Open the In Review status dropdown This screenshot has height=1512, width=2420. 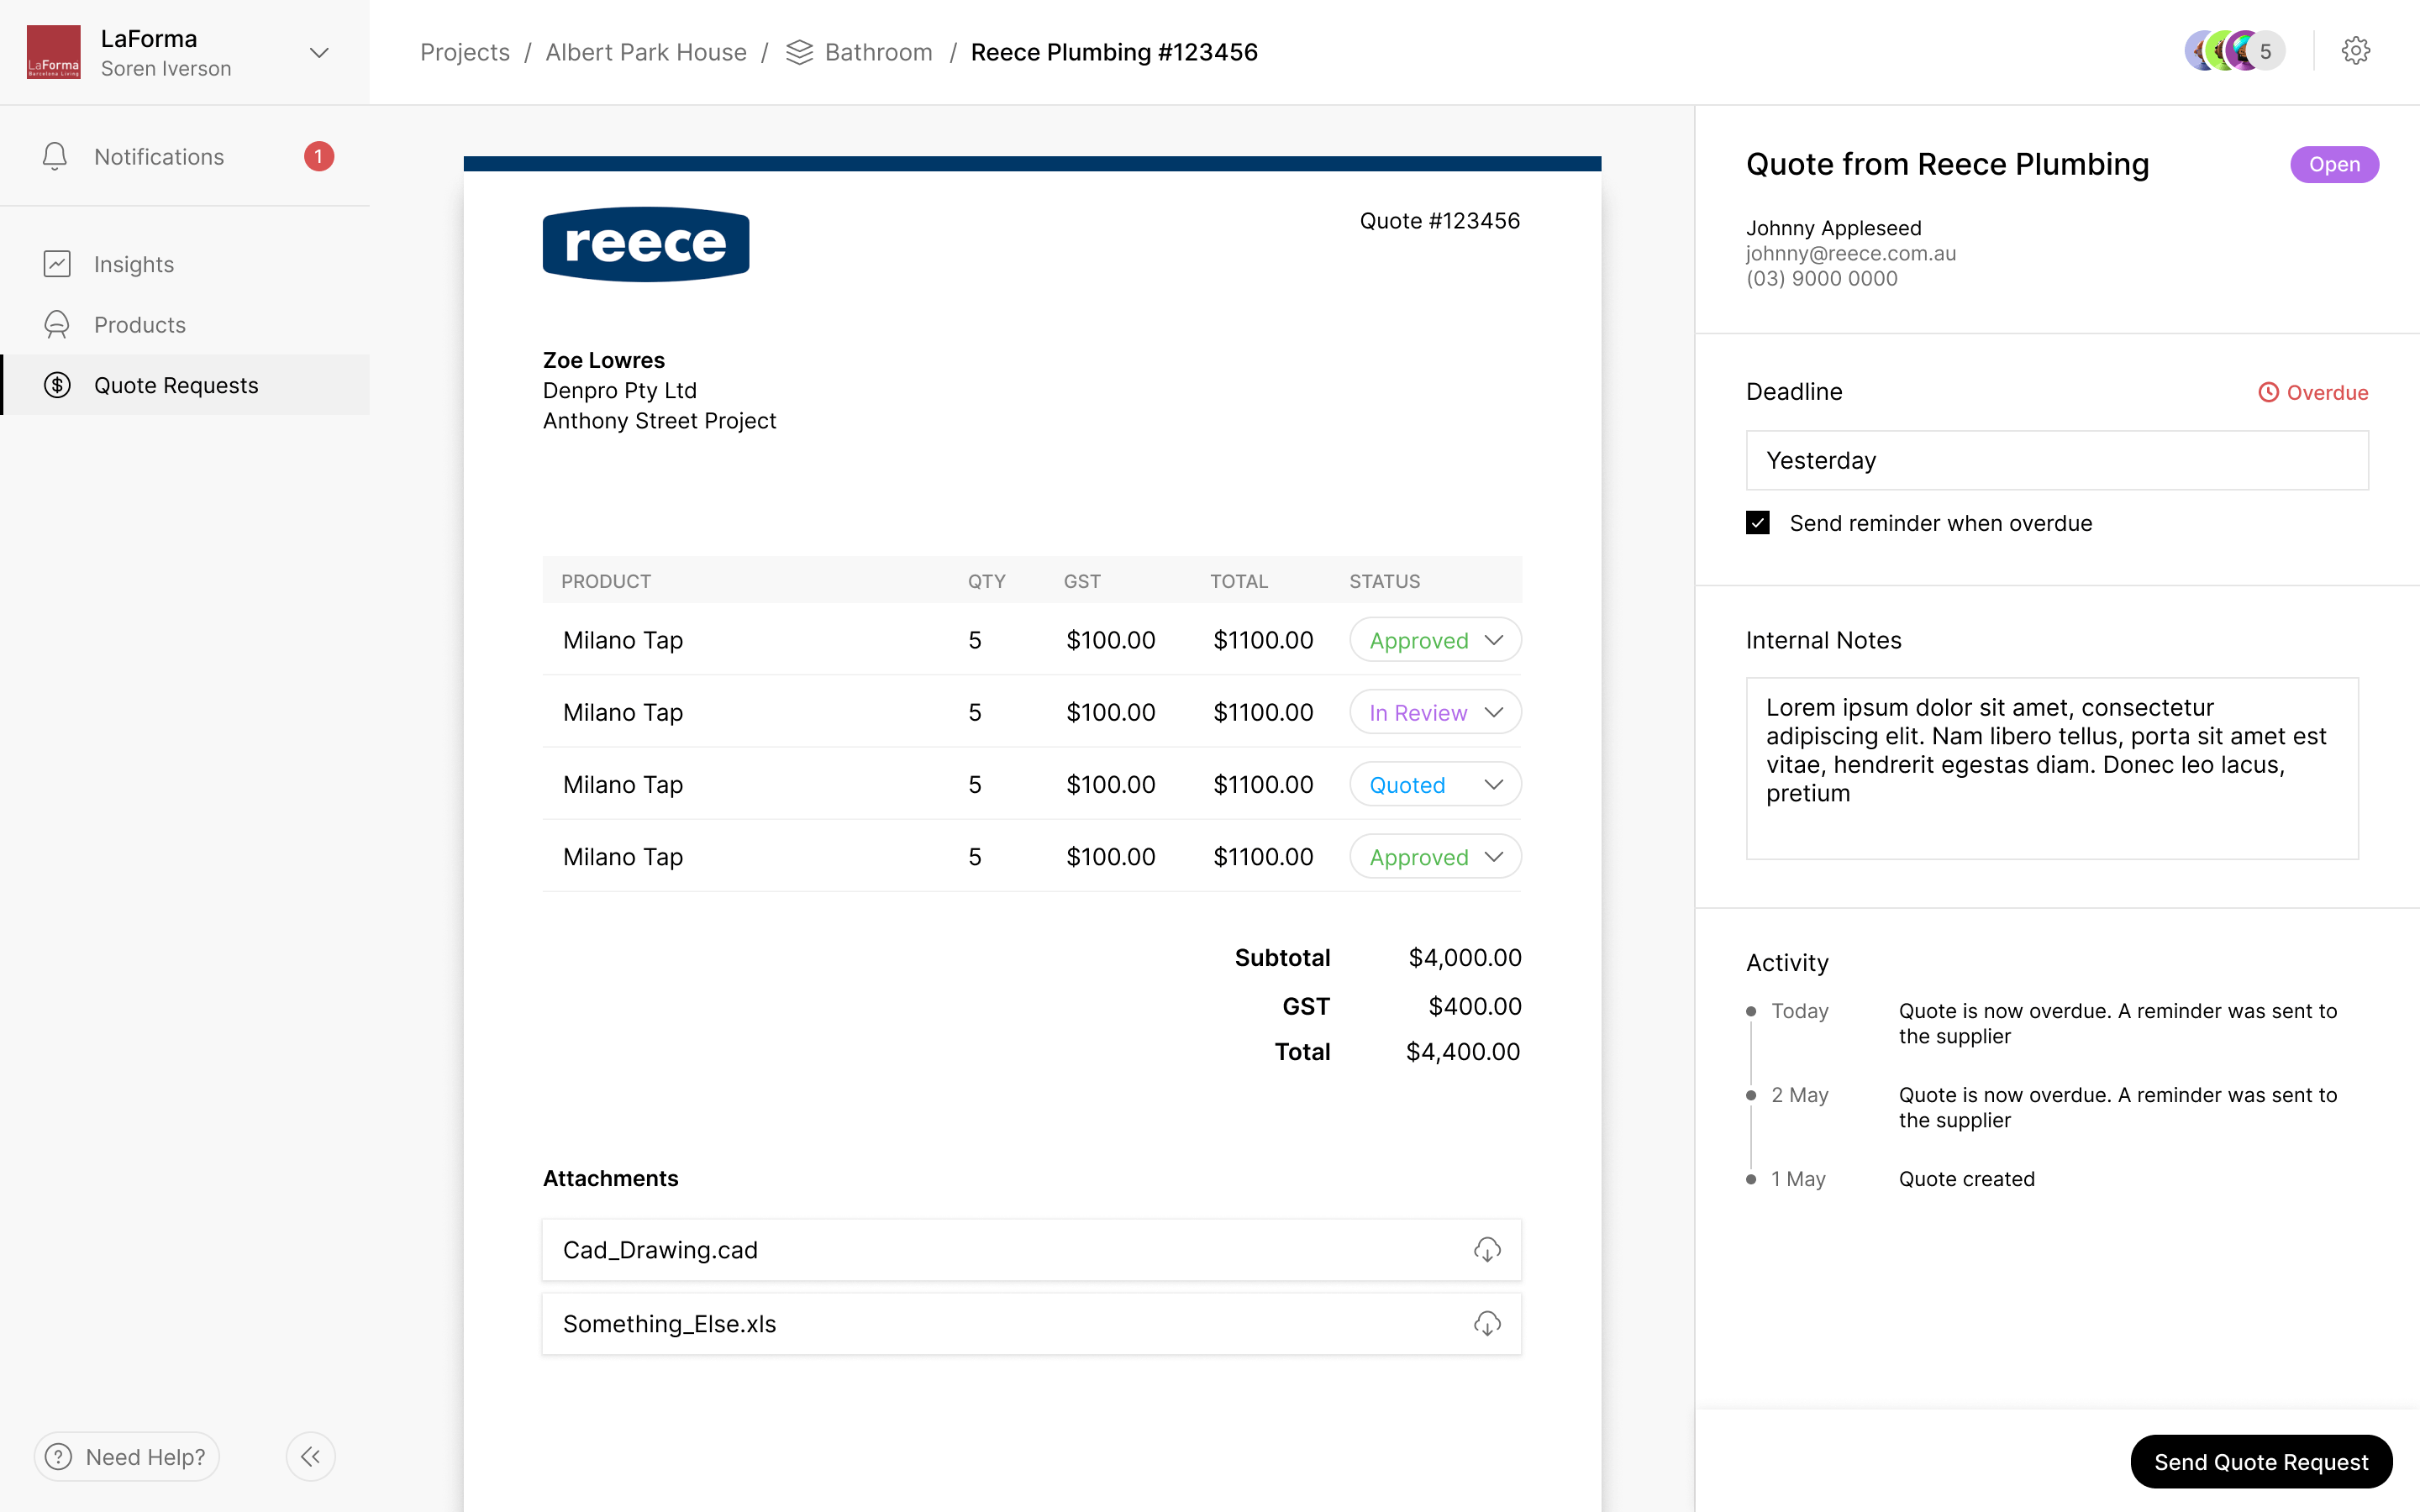pos(1435,713)
